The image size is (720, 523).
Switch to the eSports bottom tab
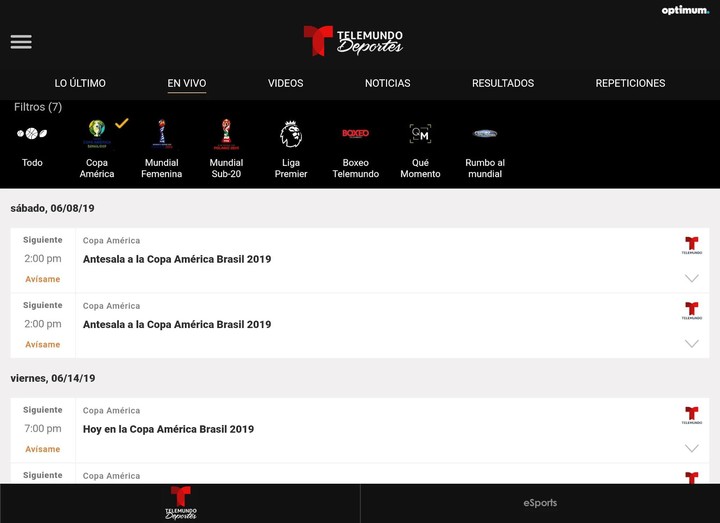540,503
